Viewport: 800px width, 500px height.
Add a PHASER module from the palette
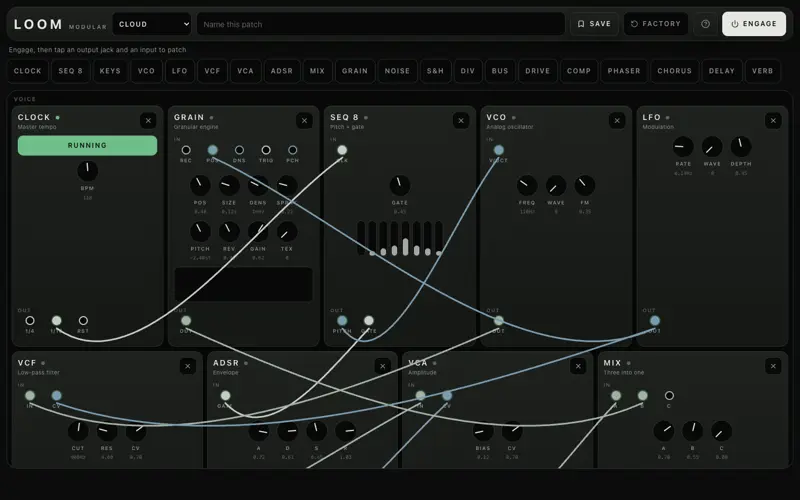coord(624,71)
